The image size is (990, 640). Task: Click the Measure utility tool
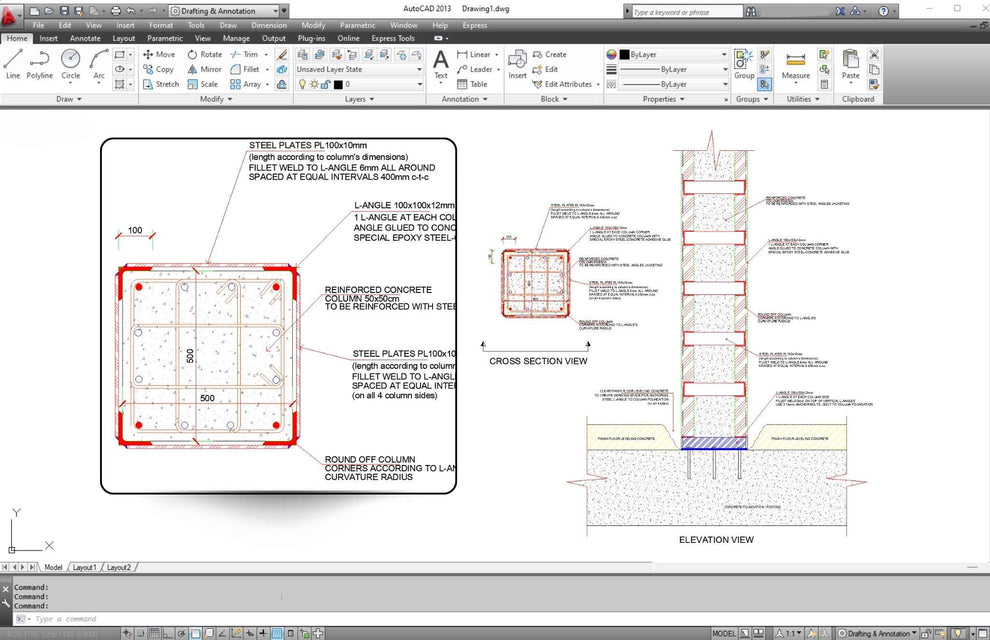coord(796,64)
